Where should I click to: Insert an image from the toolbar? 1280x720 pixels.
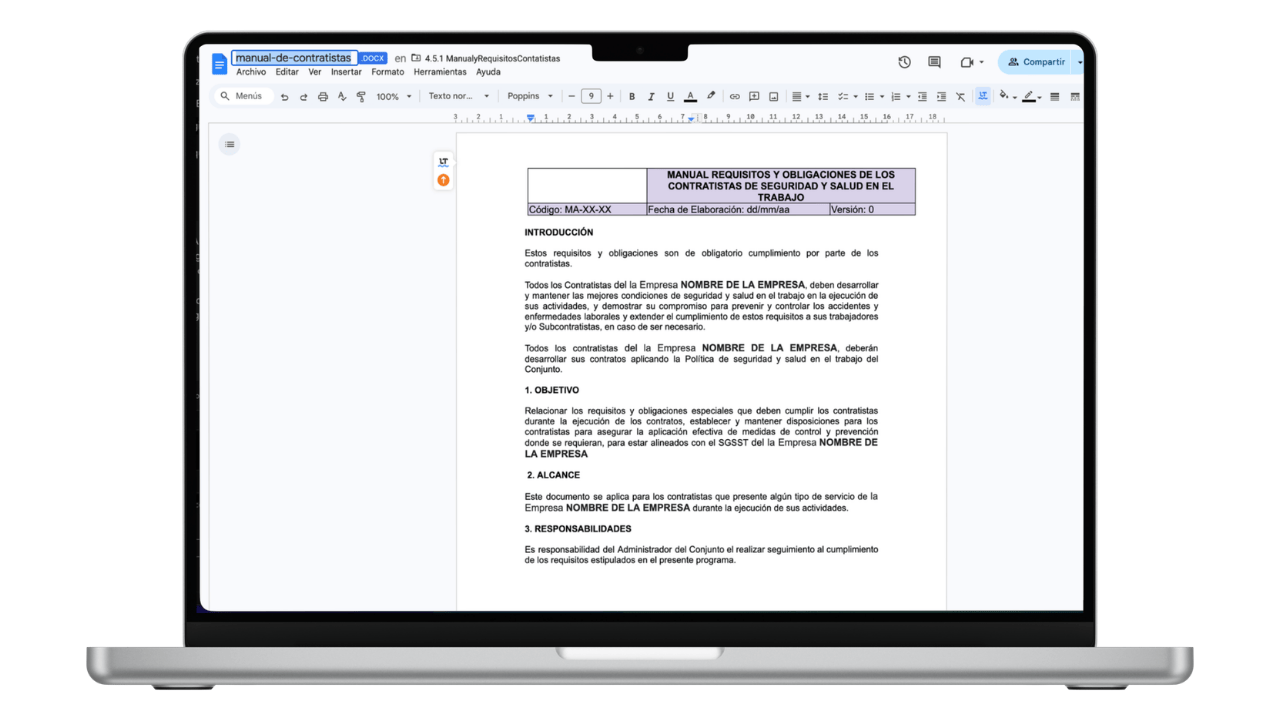click(775, 96)
